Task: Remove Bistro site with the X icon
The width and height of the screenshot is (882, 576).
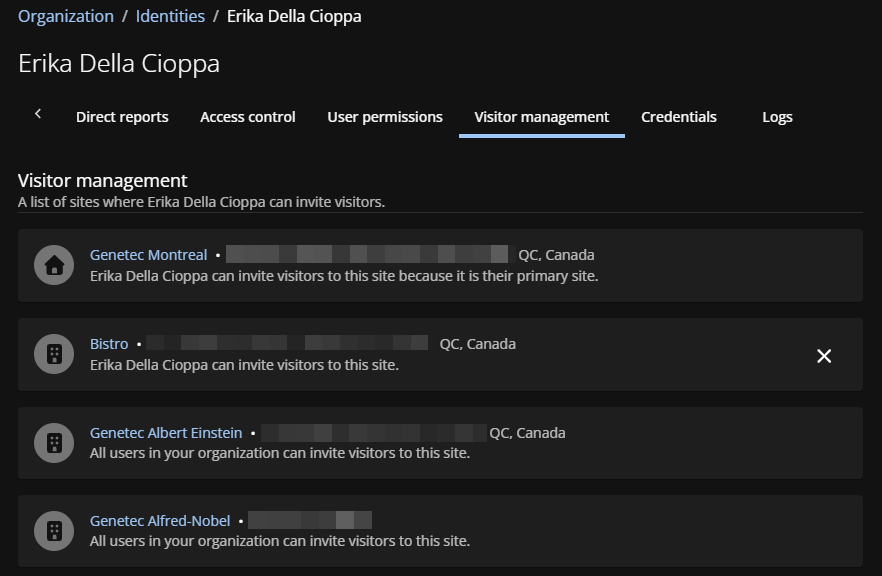Action: 824,356
